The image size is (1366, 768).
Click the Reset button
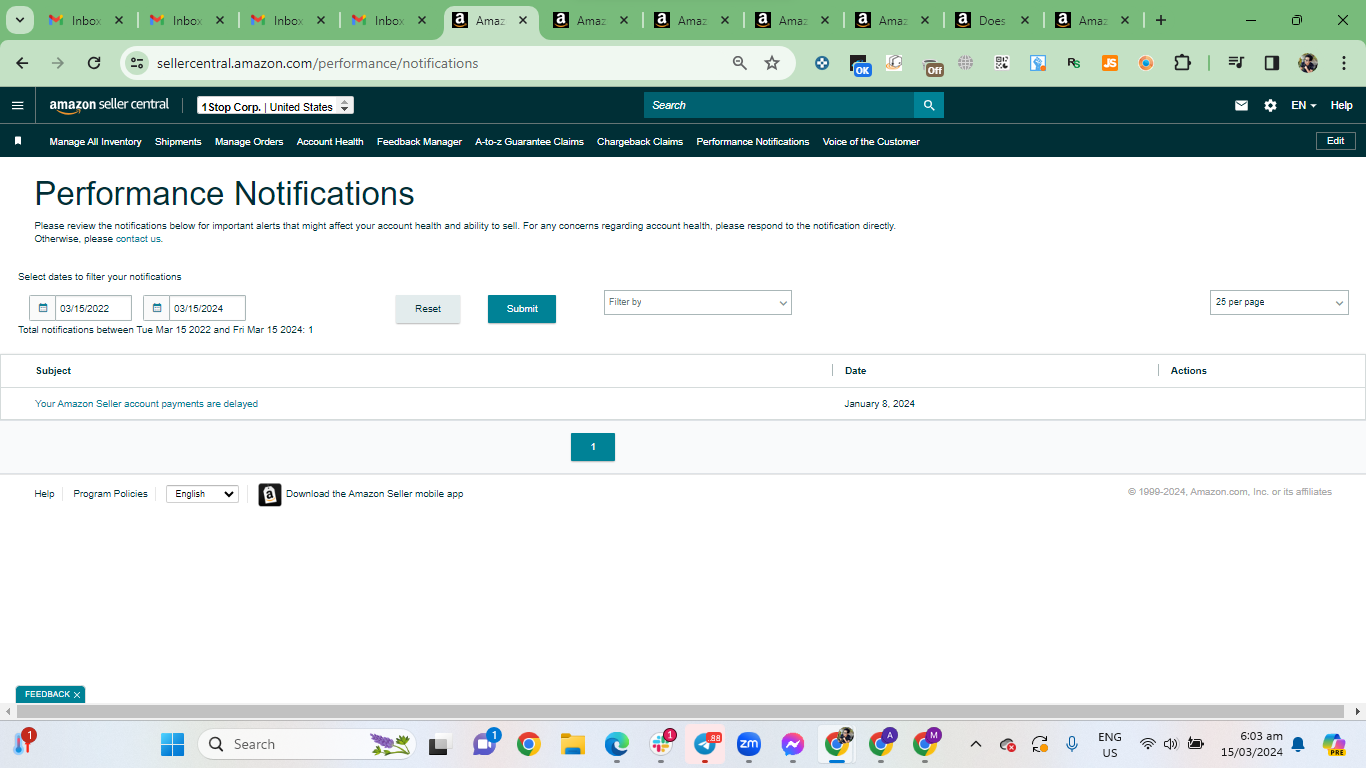[x=428, y=309]
